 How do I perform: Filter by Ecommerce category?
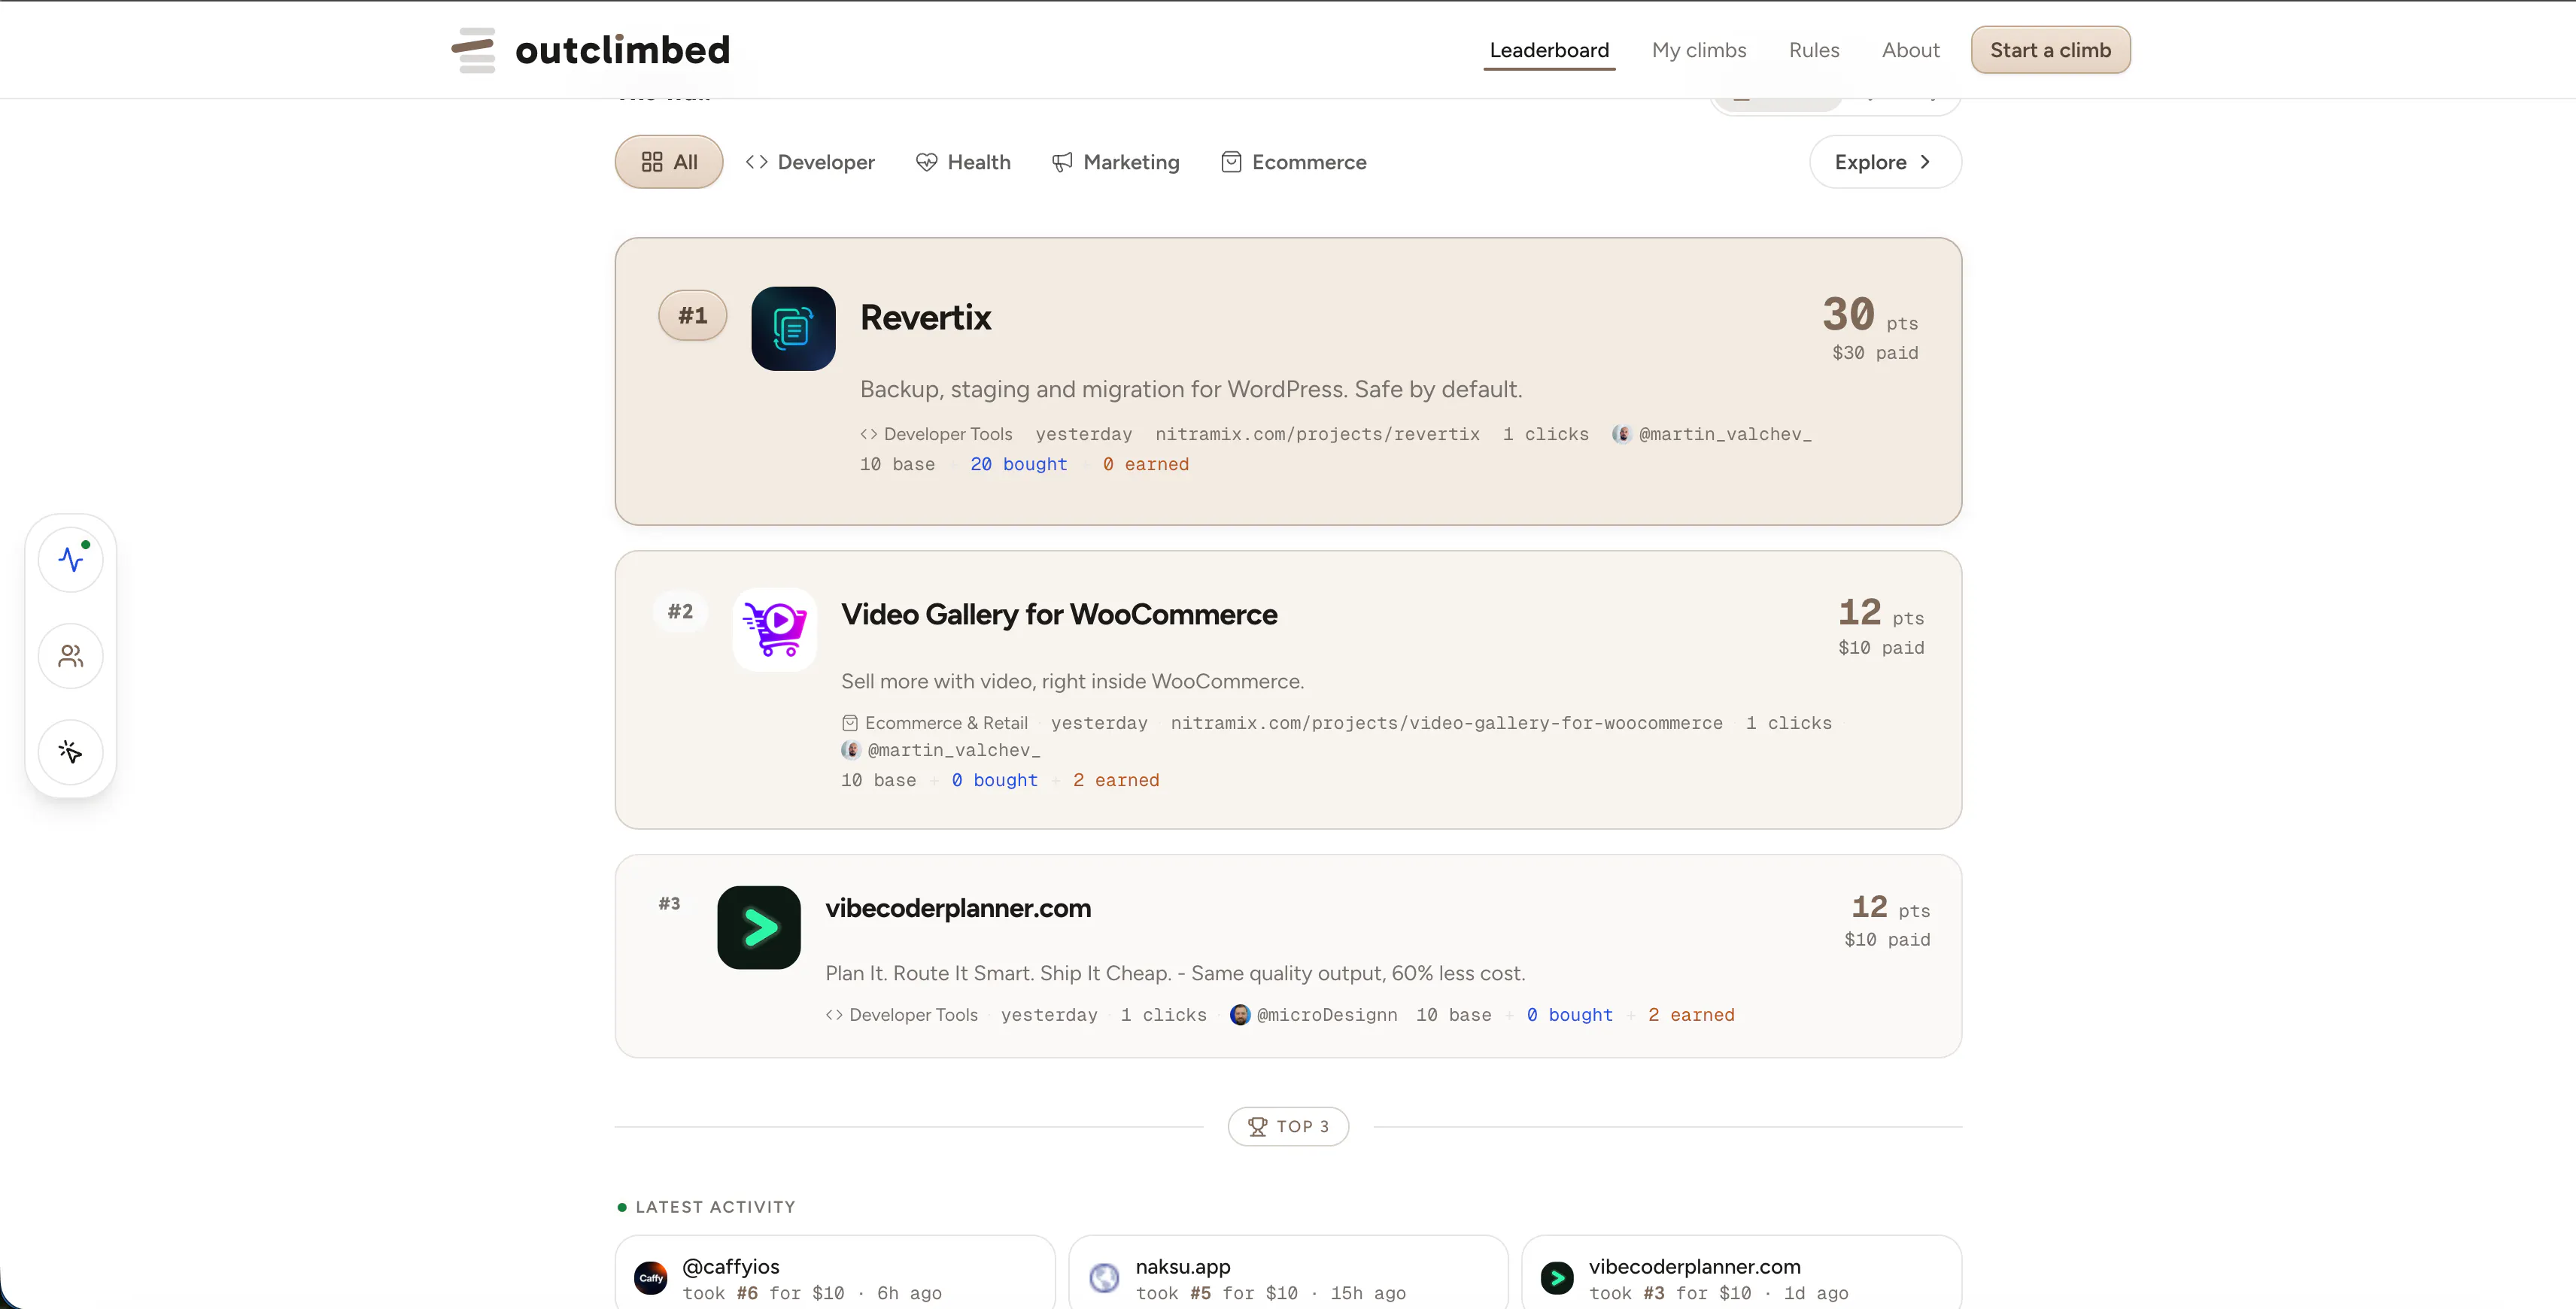pyautogui.click(x=1294, y=162)
